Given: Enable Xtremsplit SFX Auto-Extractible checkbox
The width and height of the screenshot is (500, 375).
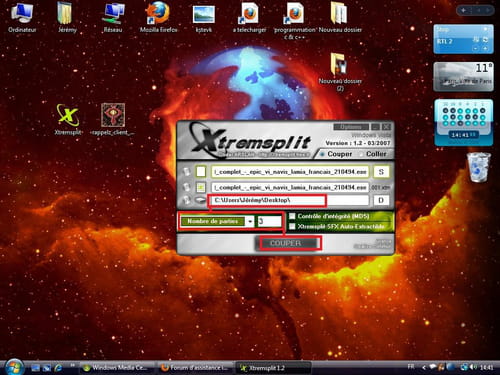Looking at the screenshot, I should click(x=292, y=227).
